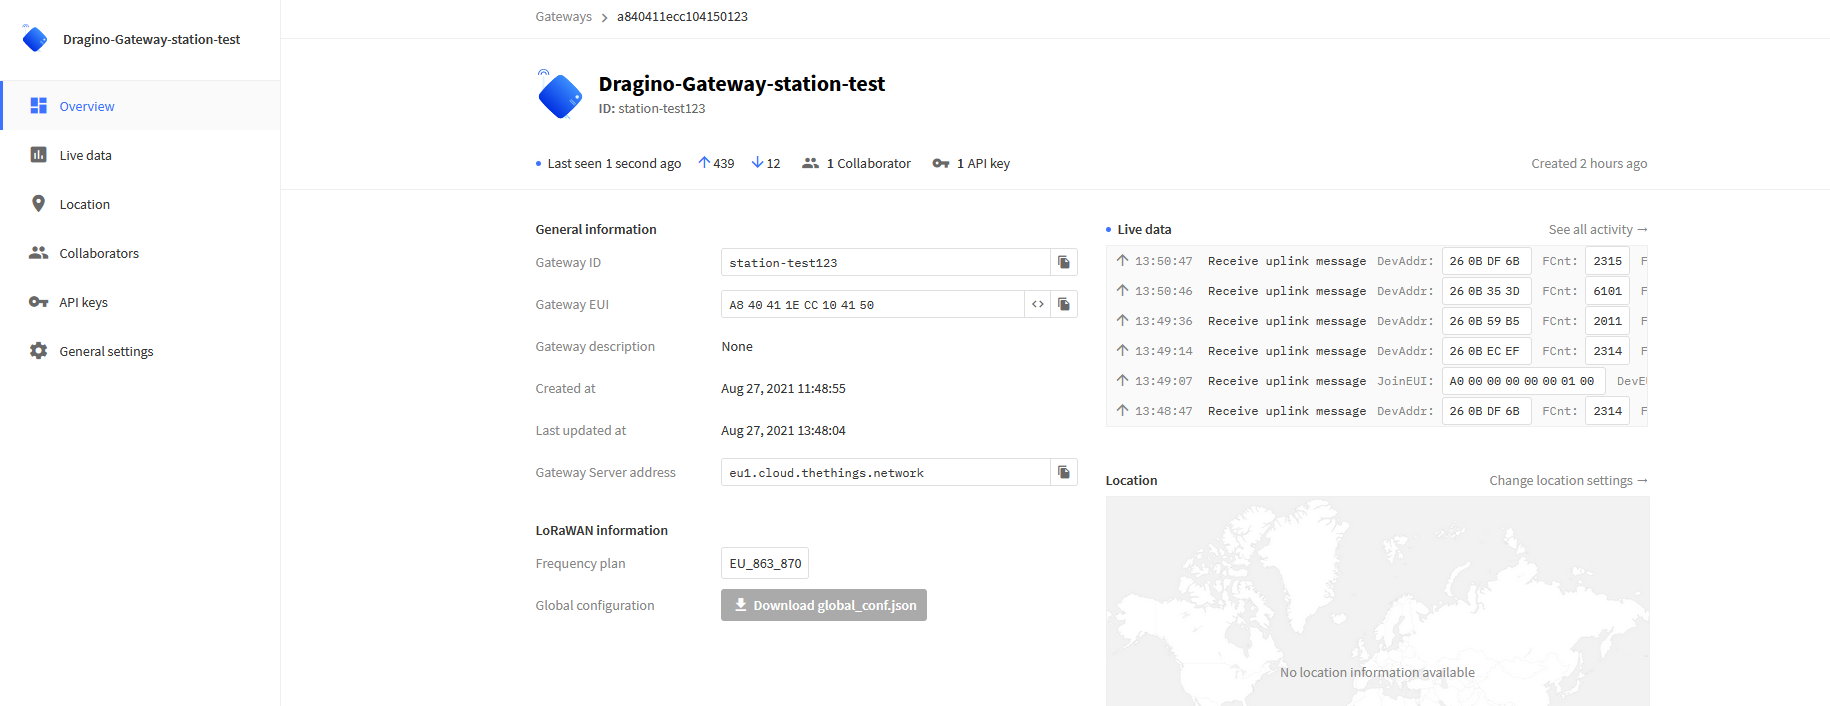Click JoinEUI A0 00 00 00 00 00 01 00
This screenshot has width=1830, height=706.
point(1523,381)
